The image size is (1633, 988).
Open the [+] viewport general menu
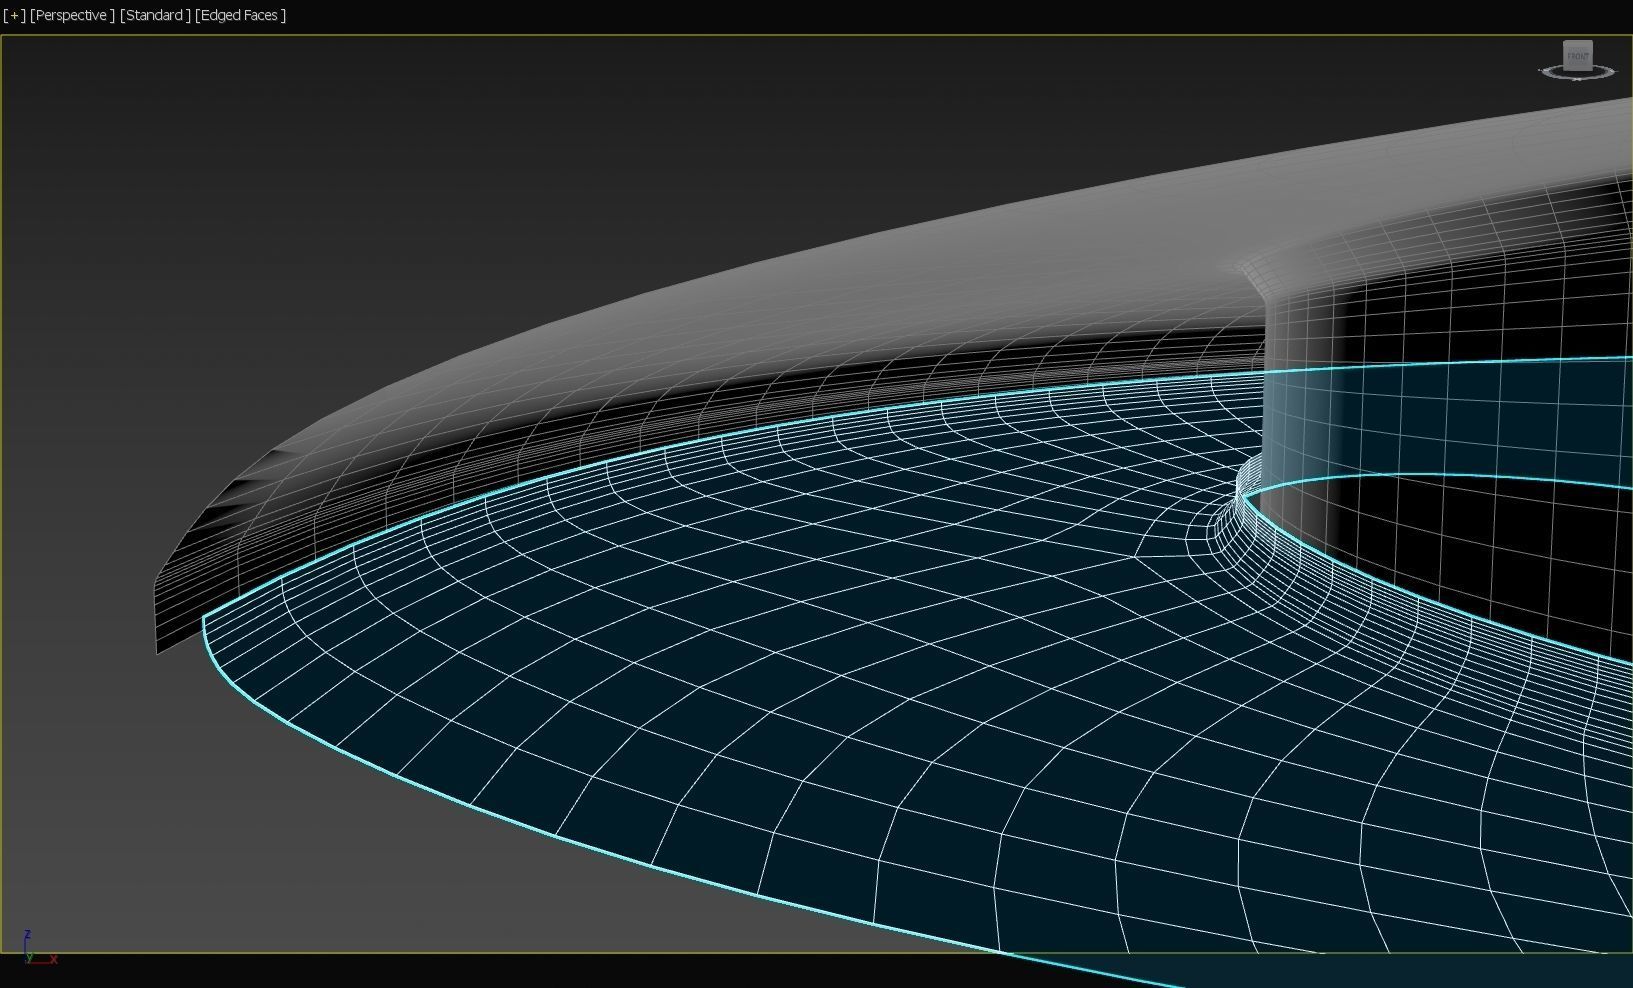pyautogui.click(x=14, y=15)
